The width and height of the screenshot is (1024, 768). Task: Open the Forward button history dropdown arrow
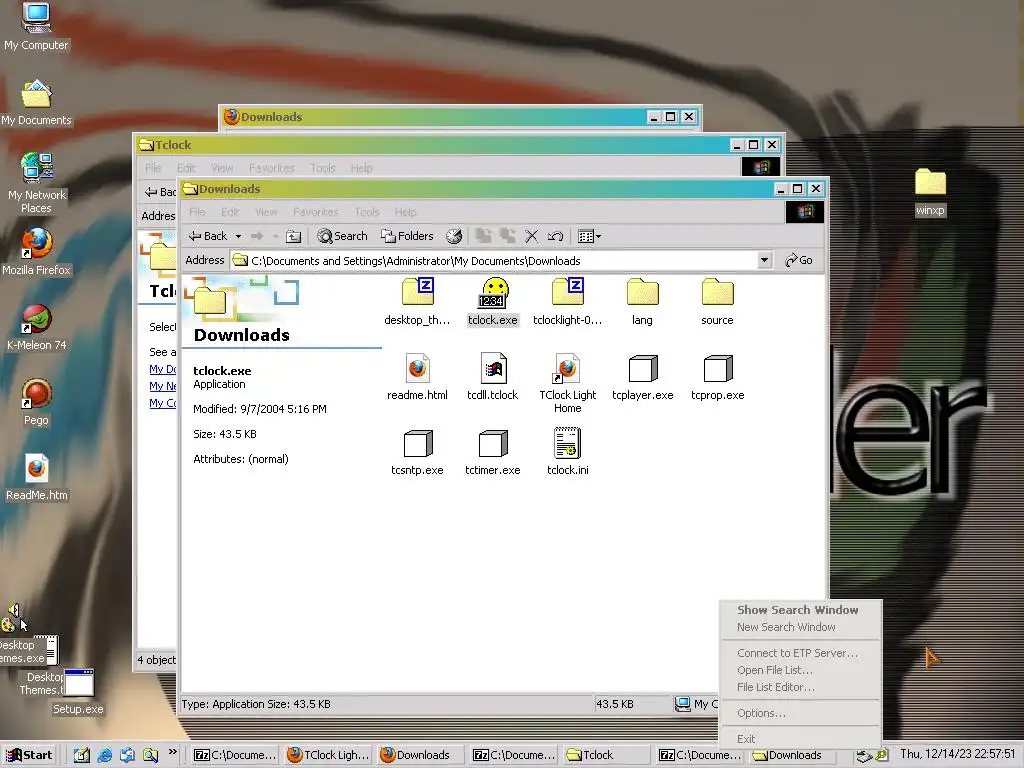click(276, 236)
